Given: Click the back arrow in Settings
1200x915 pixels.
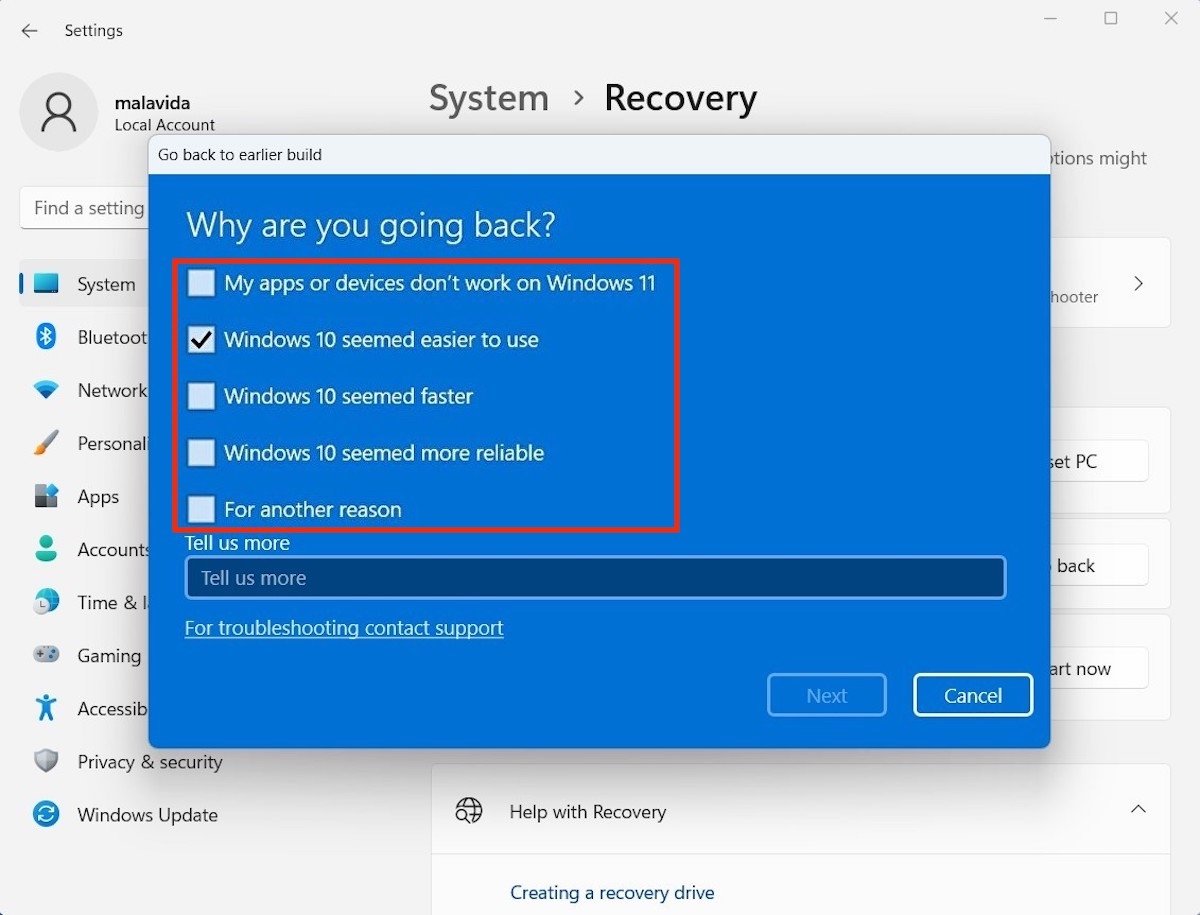Looking at the screenshot, I should (x=29, y=31).
